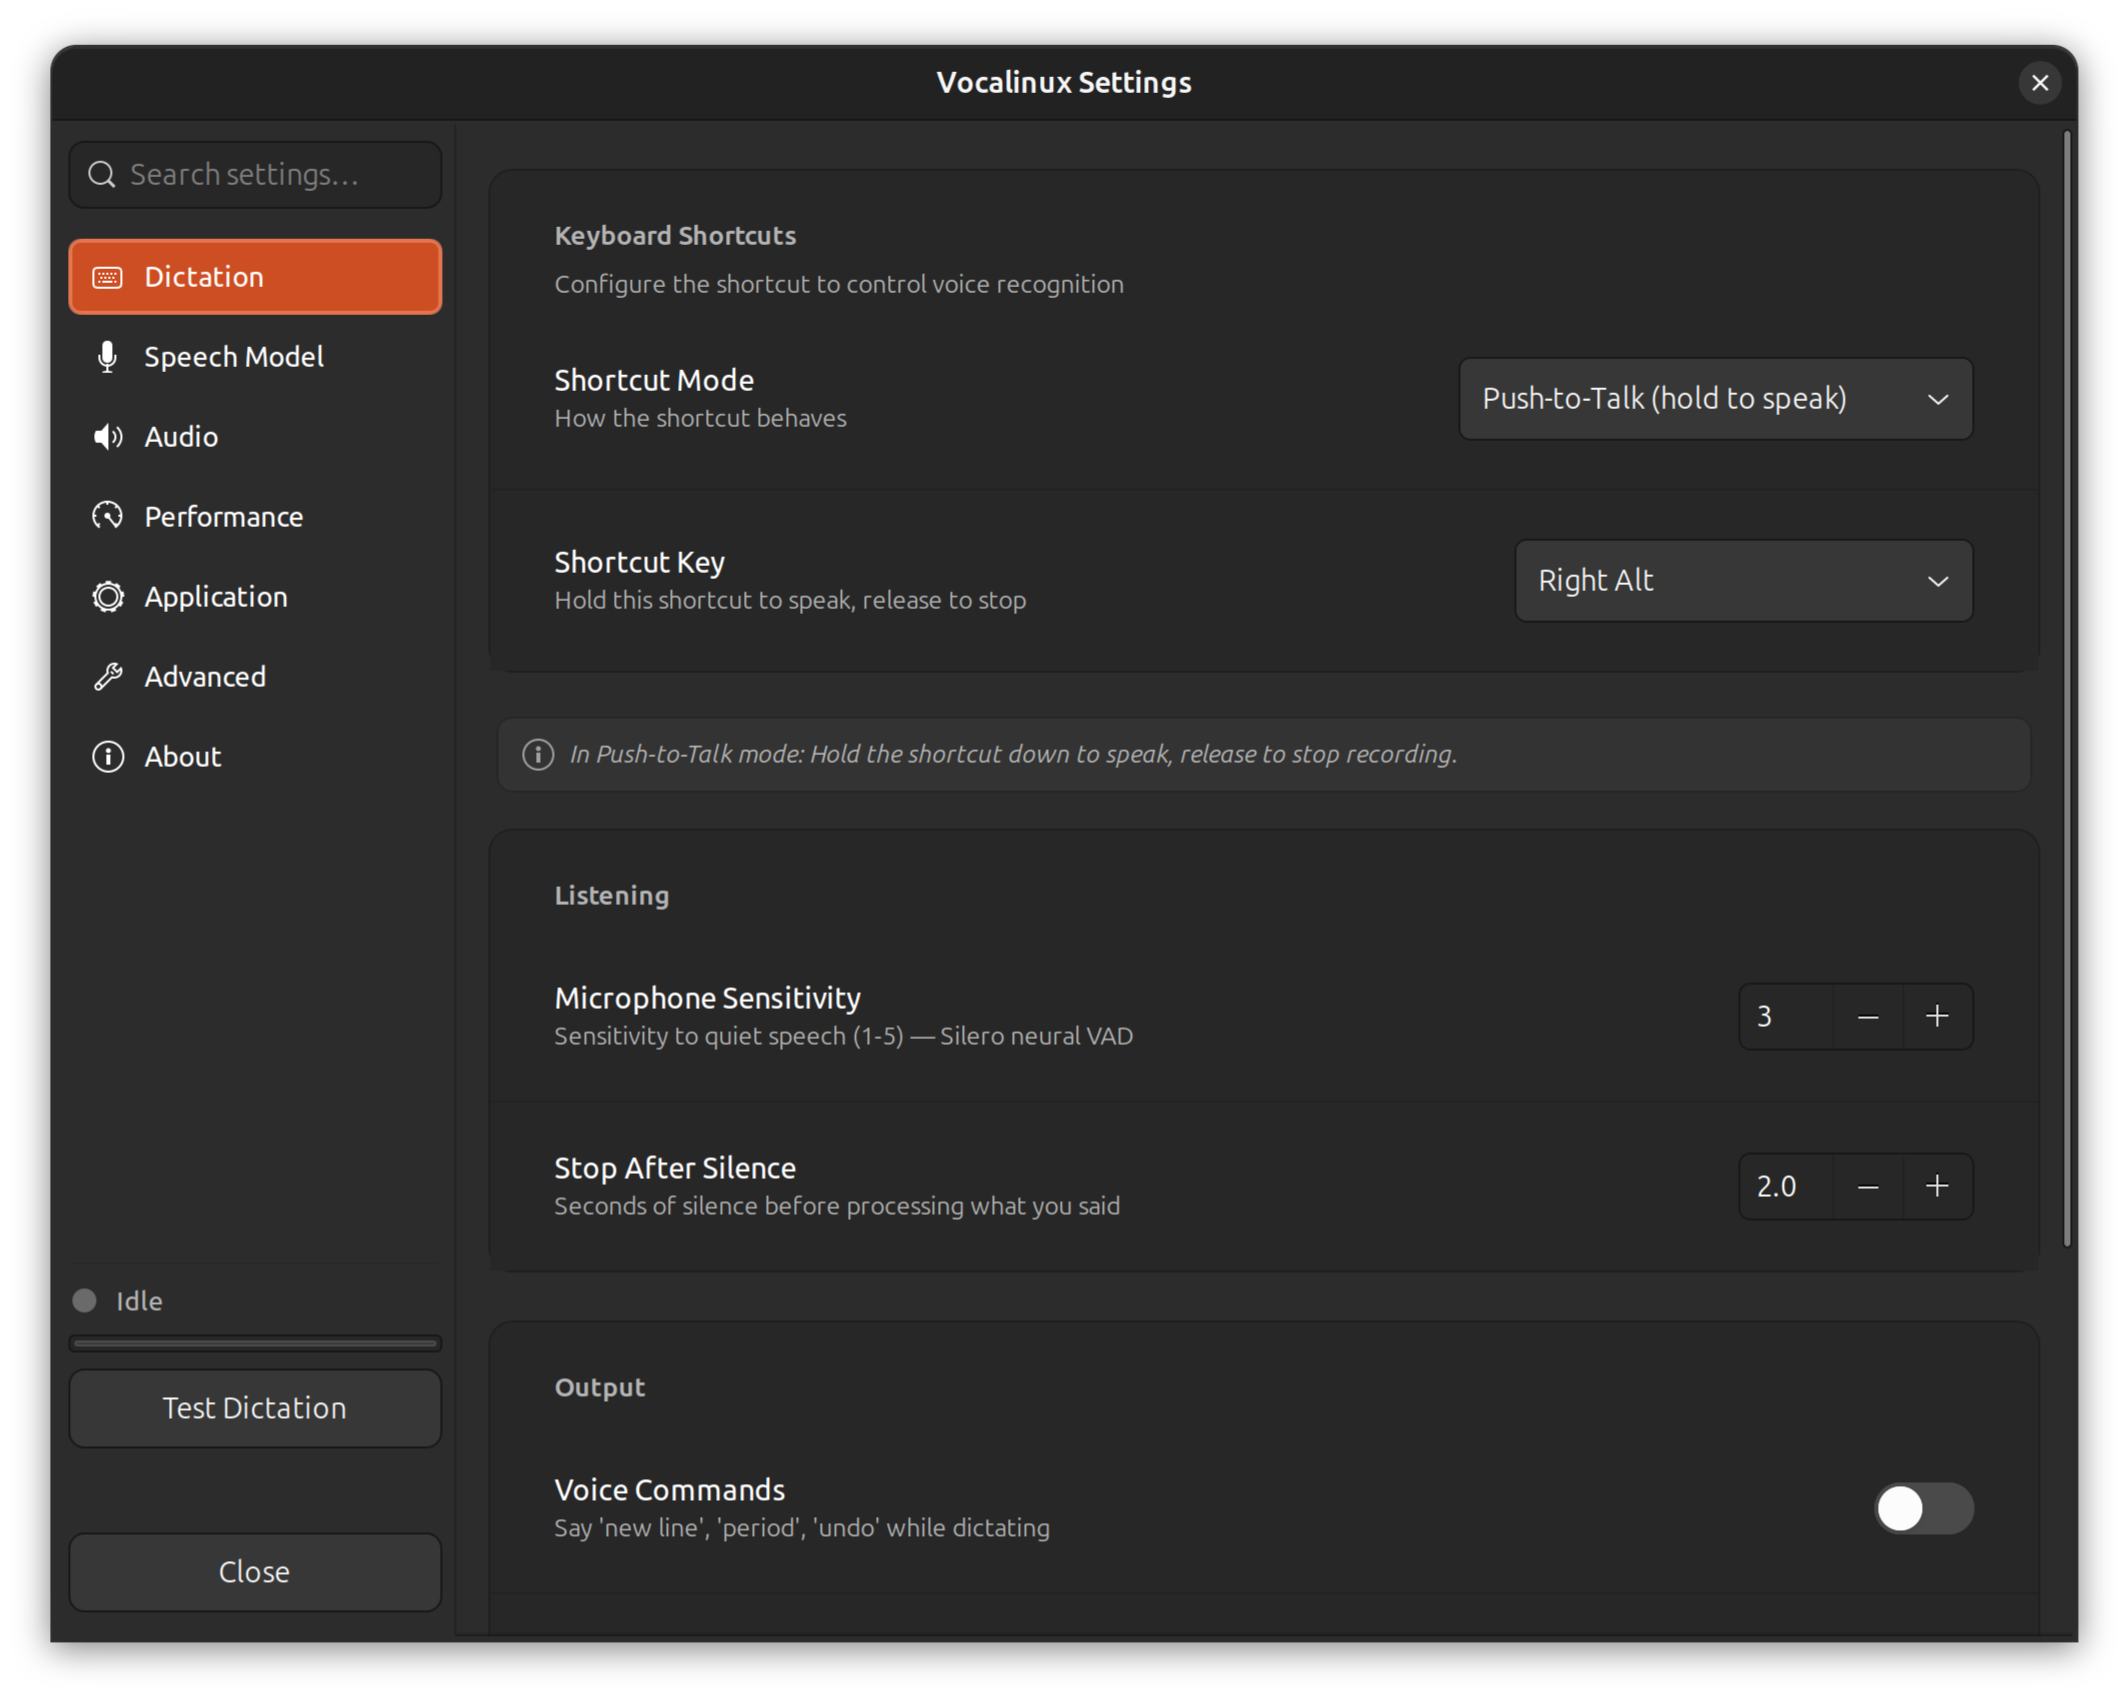The height and width of the screenshot is (1698, 2128).
Task: Open the Dictation settings page
Action: point(255,277)
